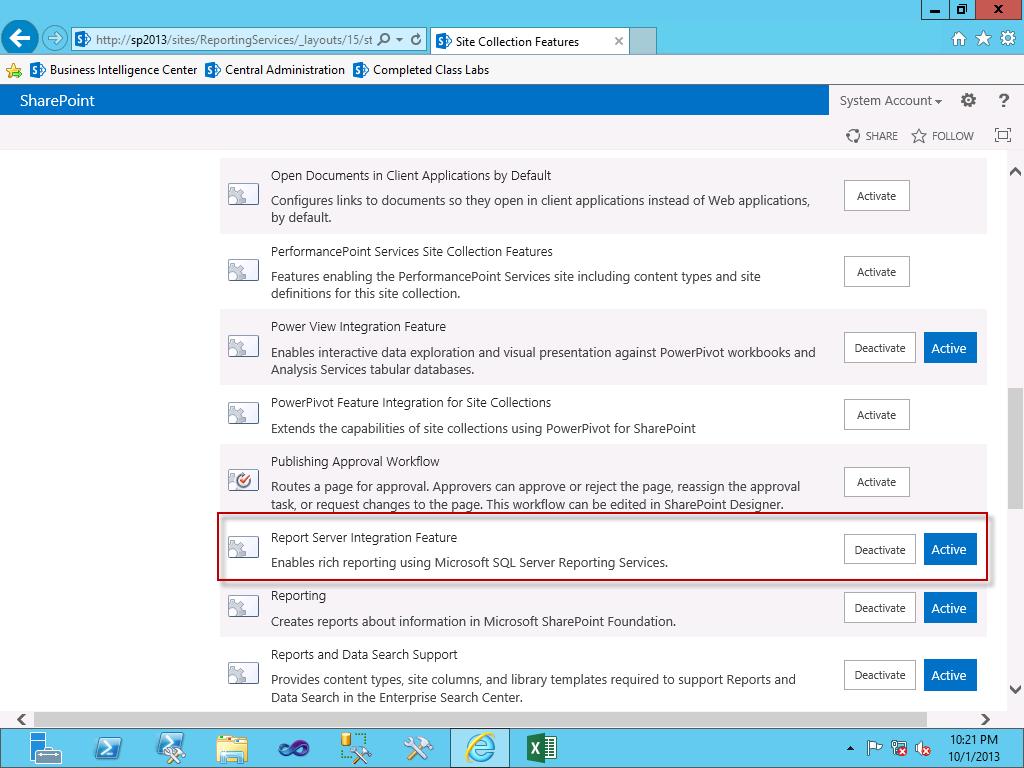Screen dimensions: 1024x768
Task: Click horizontal scrollbar right arrow
Action: tap(985, 719)
